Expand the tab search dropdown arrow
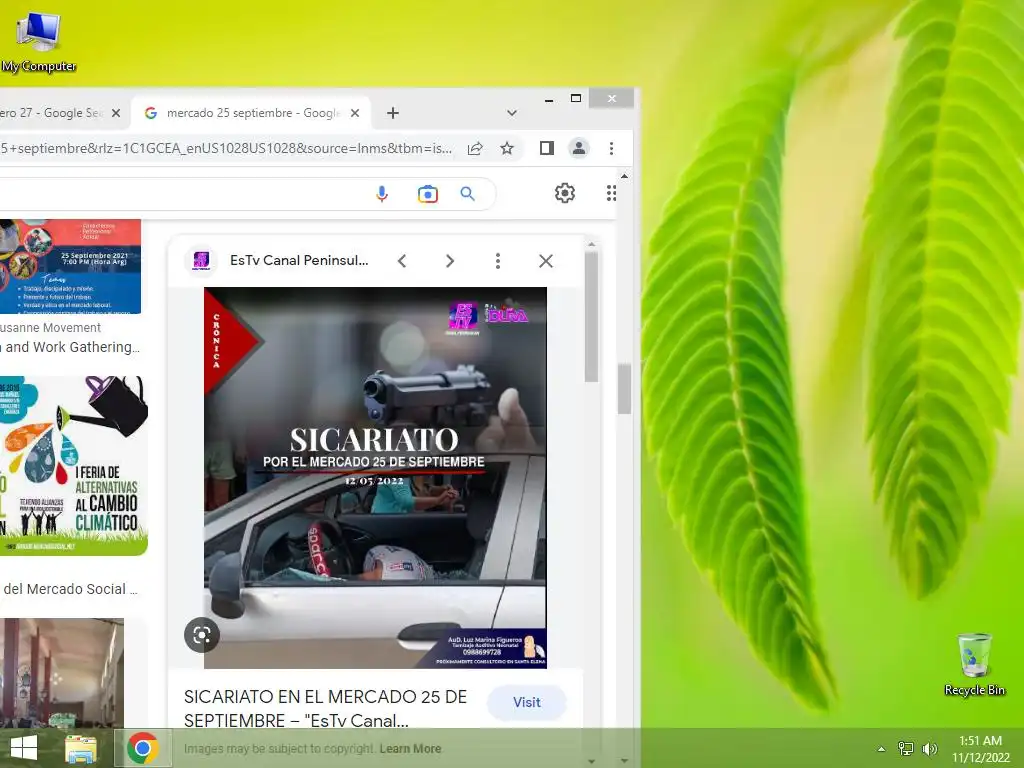Viewport: 1024px width, 768px height. click(x=512, y=113)
